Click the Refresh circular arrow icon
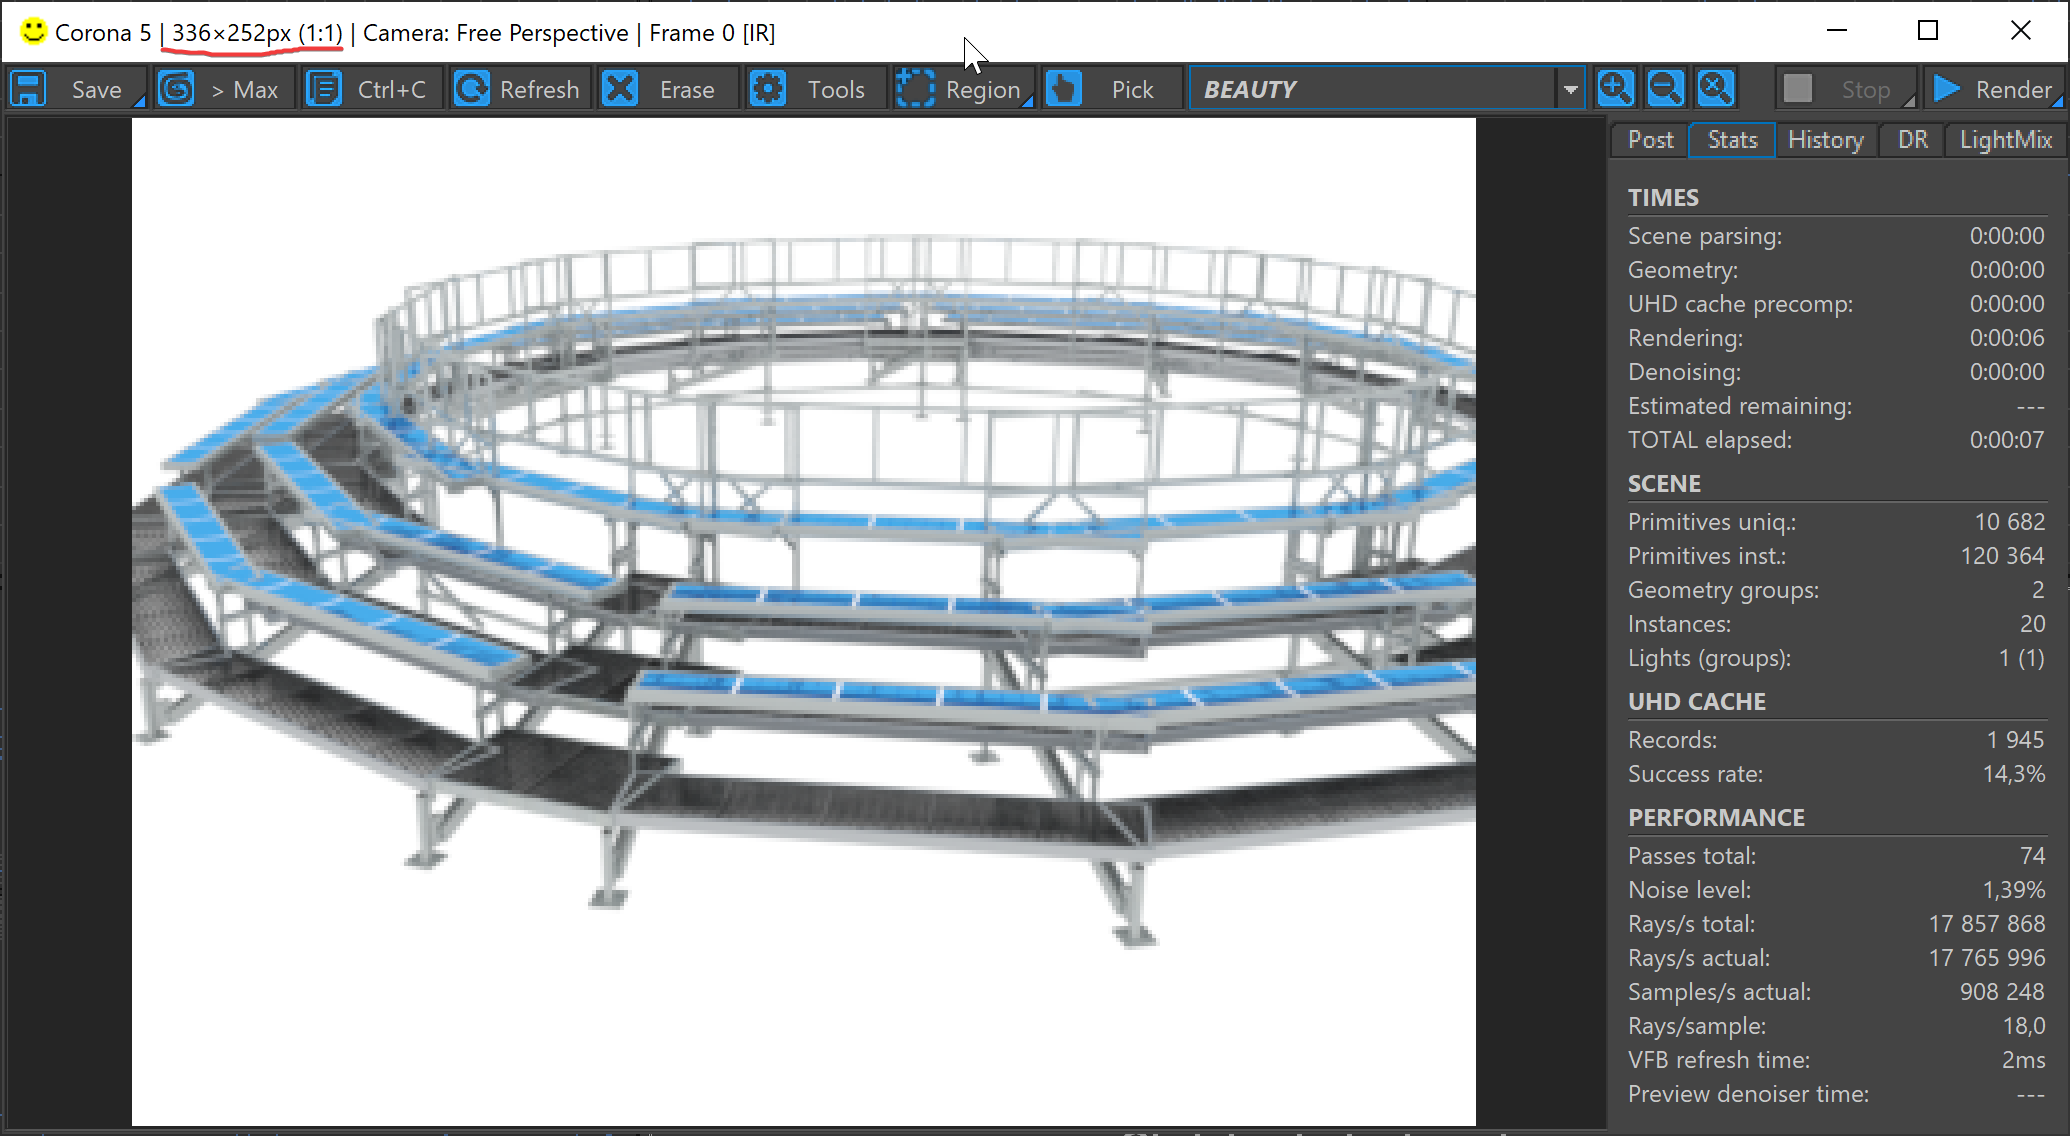Viewport: 2070px width, 1136px height. click(471, 89)
